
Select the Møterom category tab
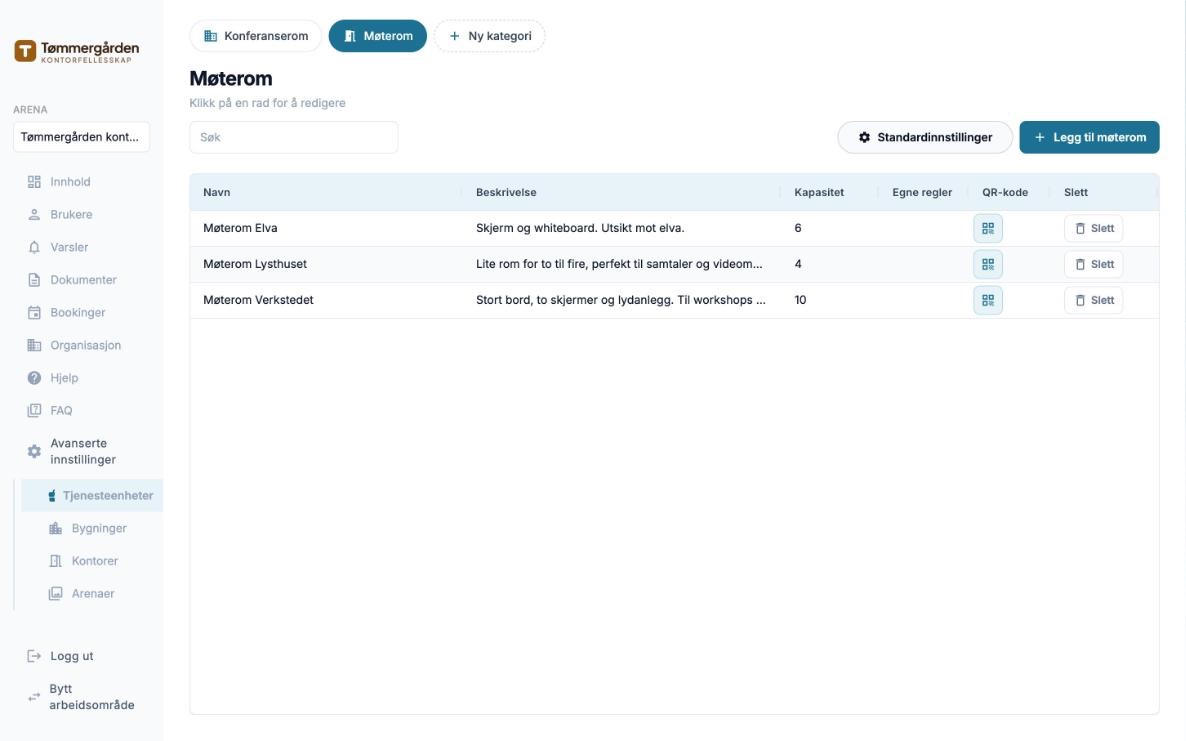(x=377, y=36)
